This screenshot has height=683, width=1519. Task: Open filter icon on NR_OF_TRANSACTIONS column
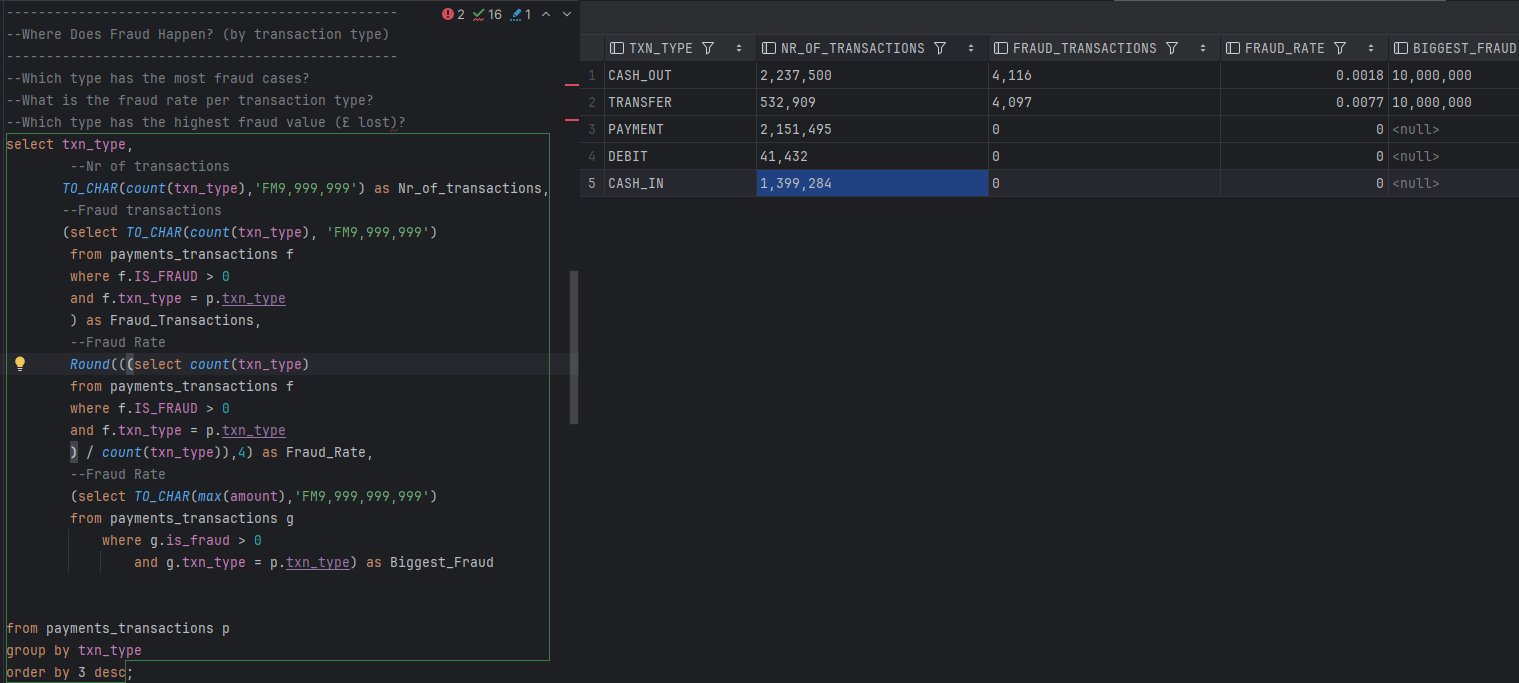pos(940,48)
